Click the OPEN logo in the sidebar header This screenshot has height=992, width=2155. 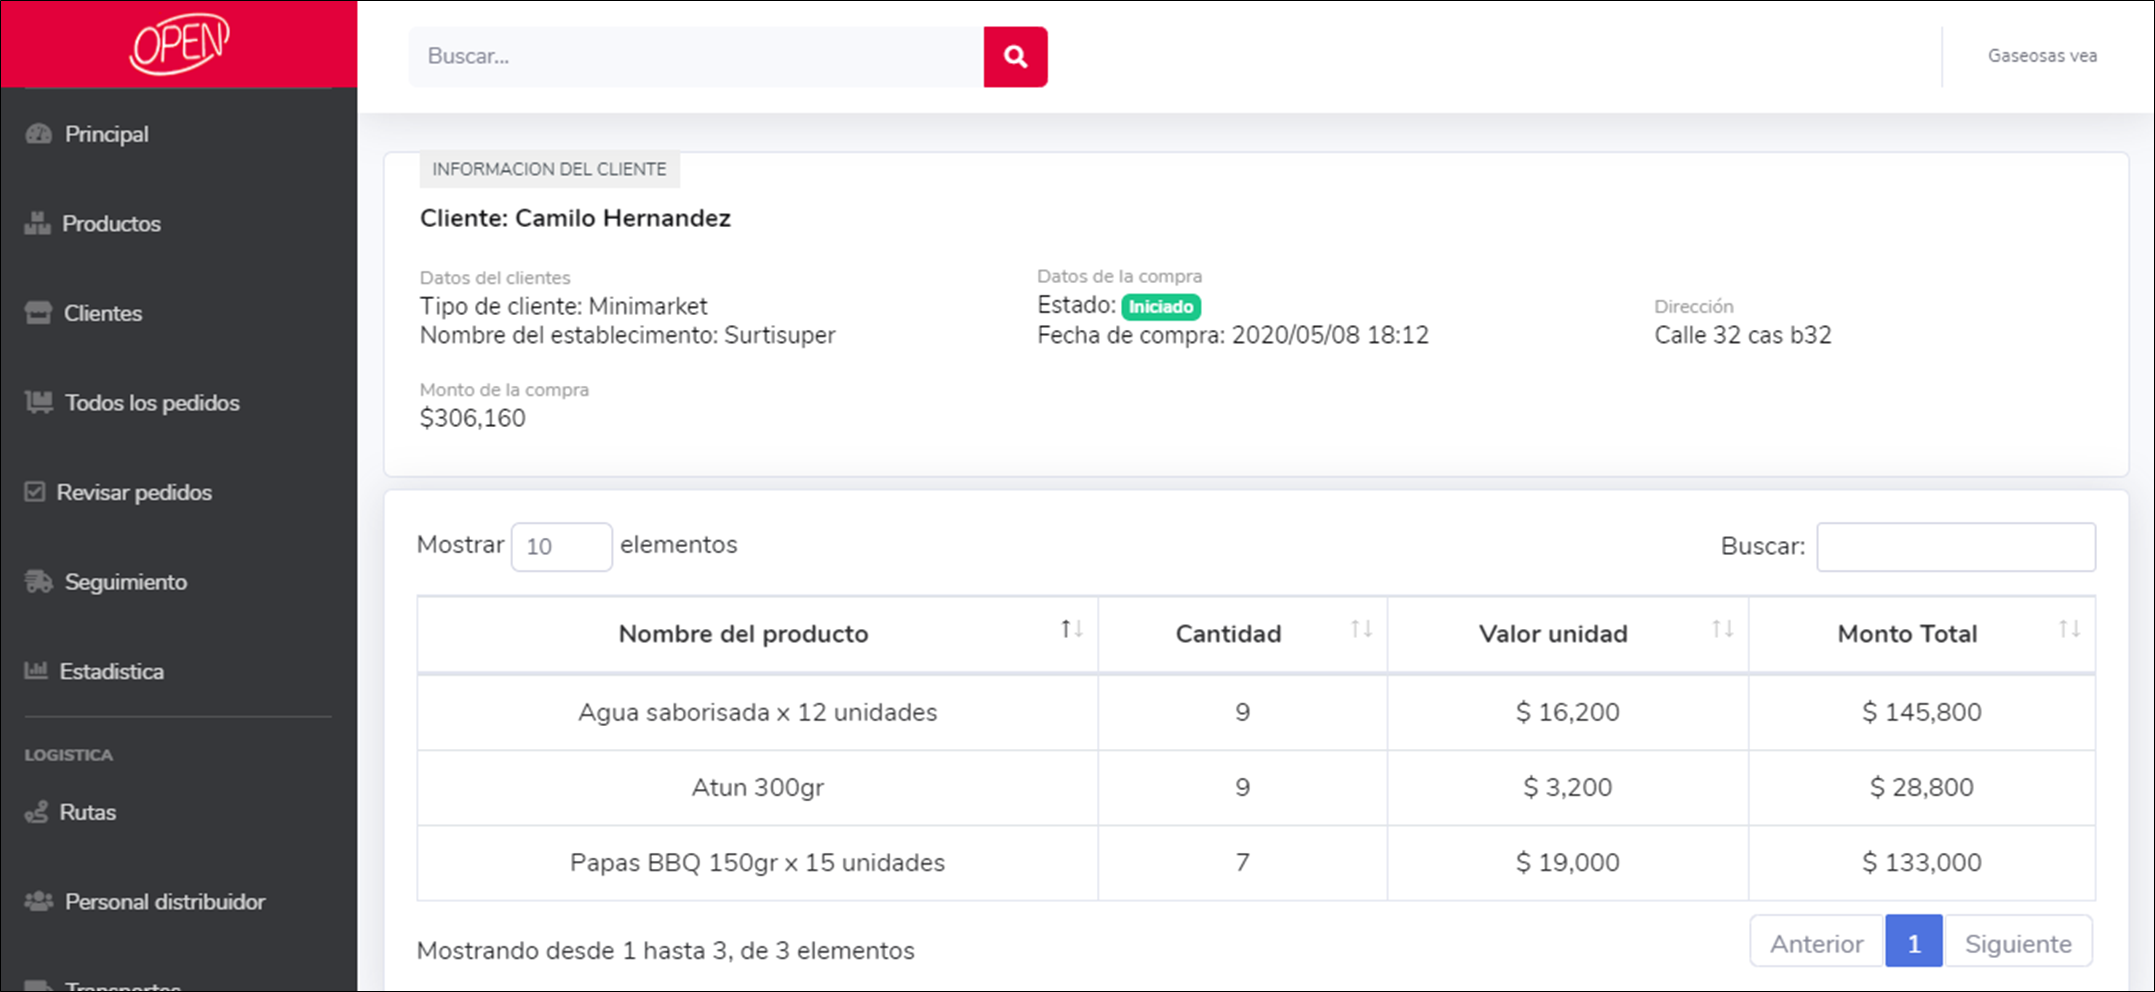coord(180,43)
